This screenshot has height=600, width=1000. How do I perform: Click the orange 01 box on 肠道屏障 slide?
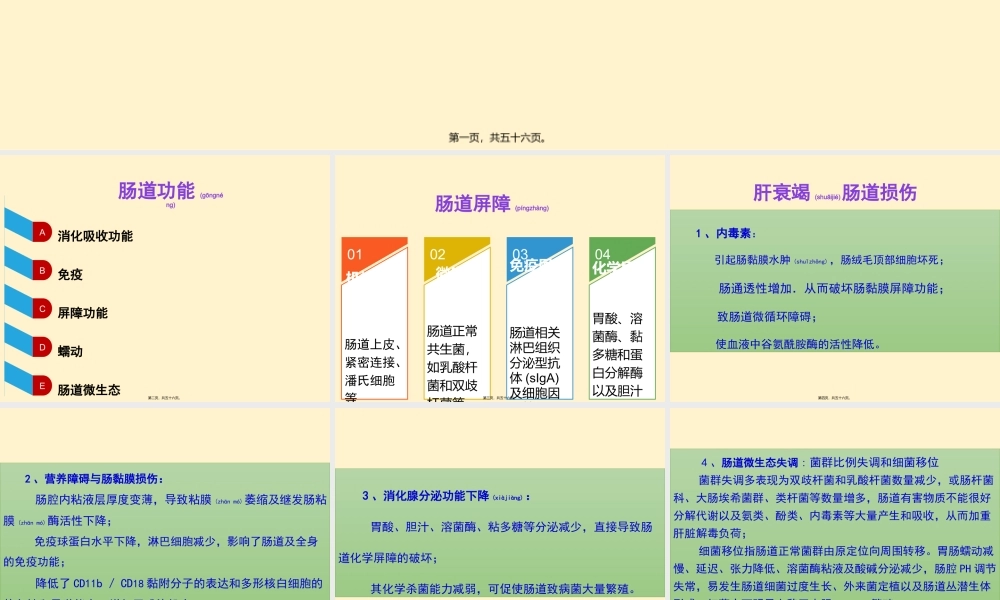coord(373,318)
